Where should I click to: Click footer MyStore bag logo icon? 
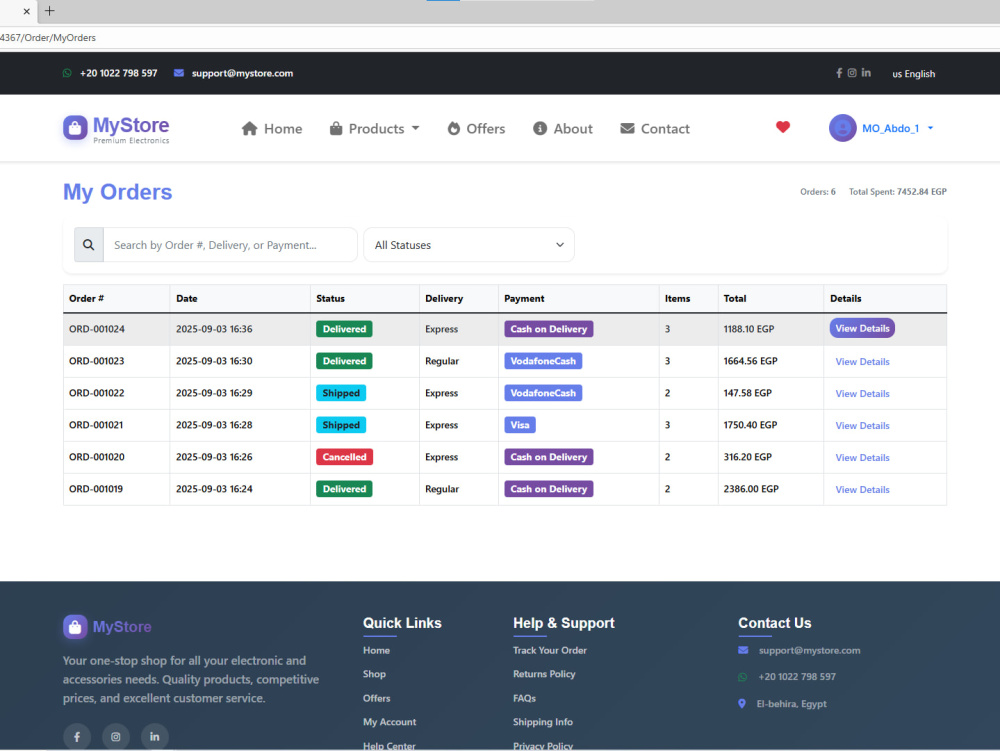75,627
